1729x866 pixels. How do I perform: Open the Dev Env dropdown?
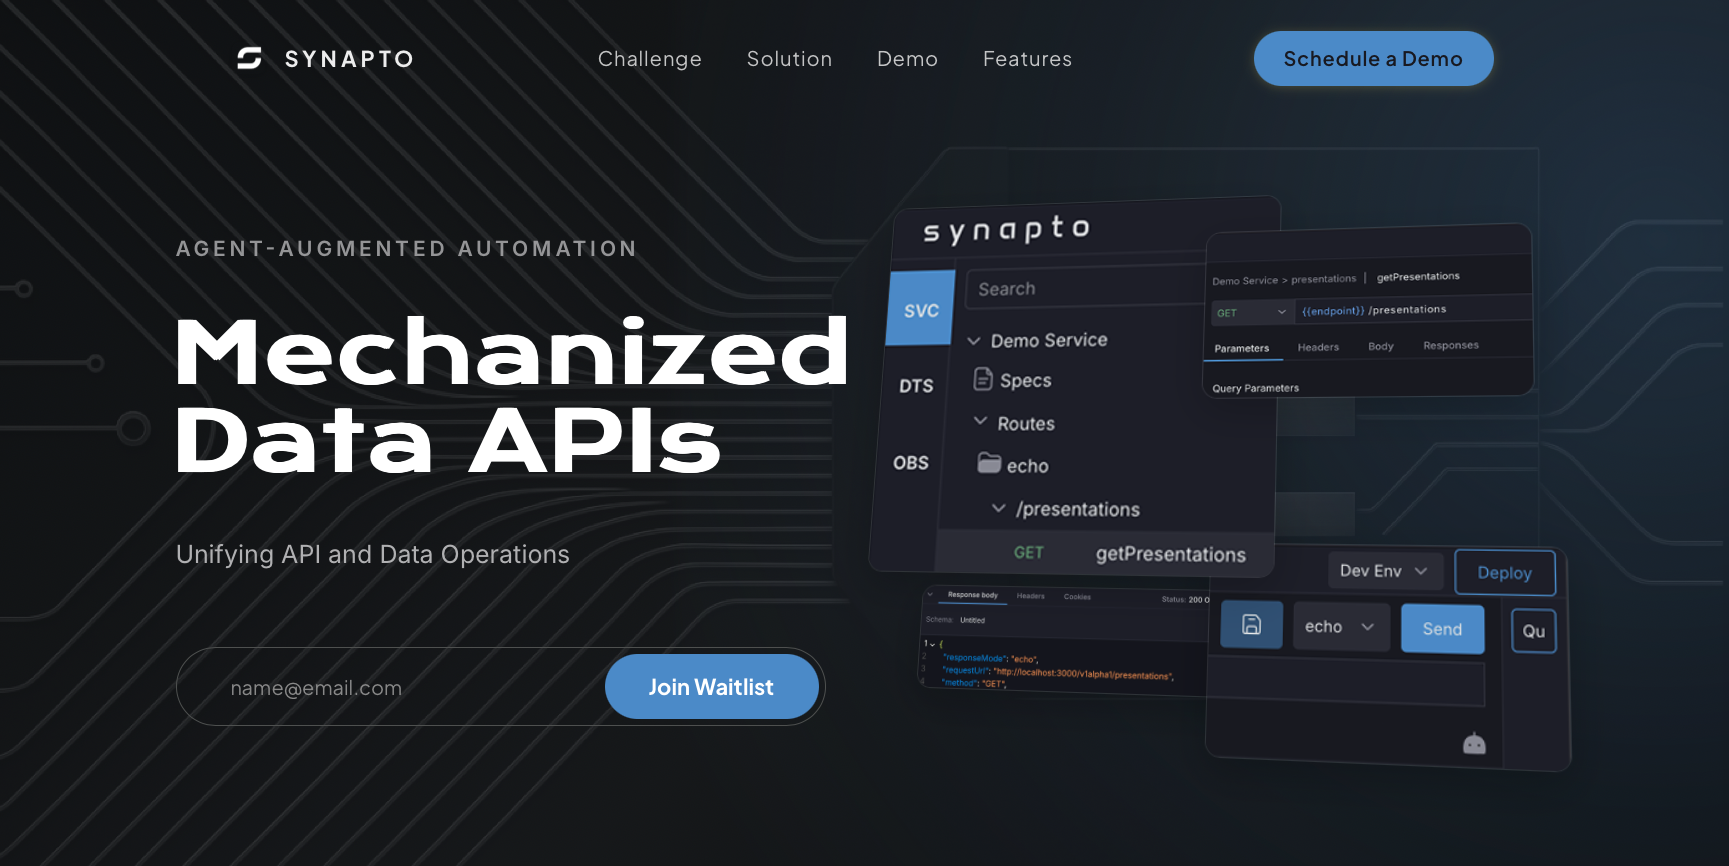point(1385,571)
